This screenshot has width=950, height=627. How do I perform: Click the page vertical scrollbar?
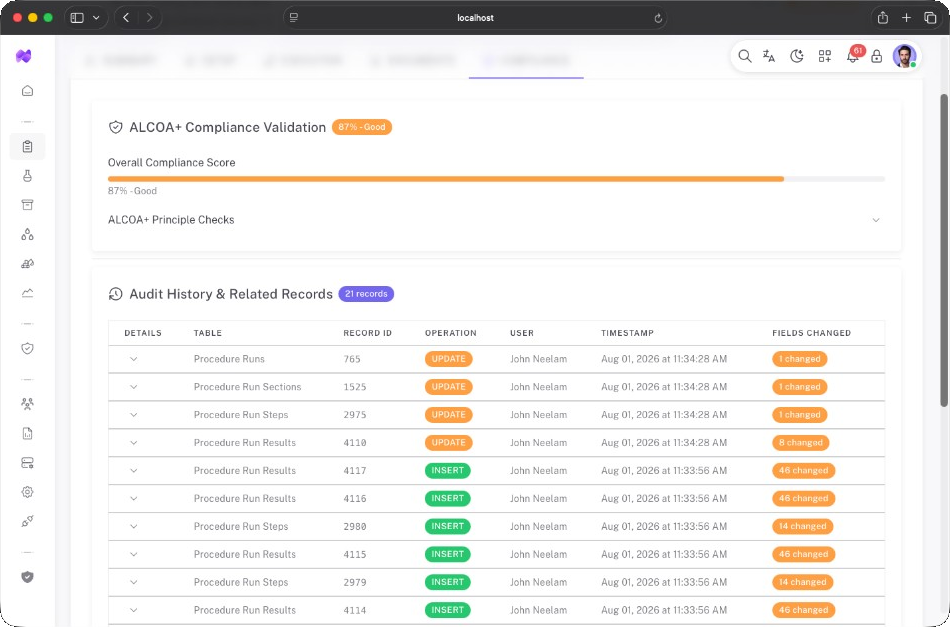click(943, 250)
